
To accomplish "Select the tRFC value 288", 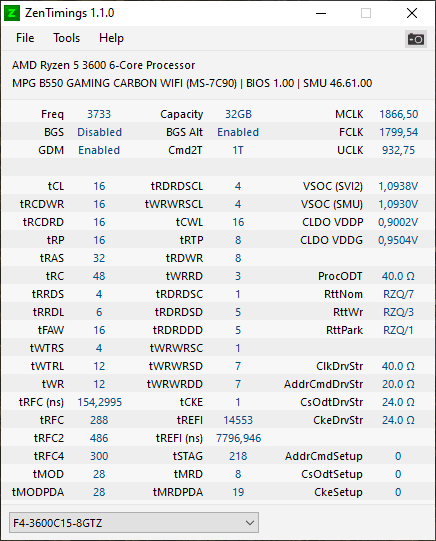I will [x=99, y=420].
